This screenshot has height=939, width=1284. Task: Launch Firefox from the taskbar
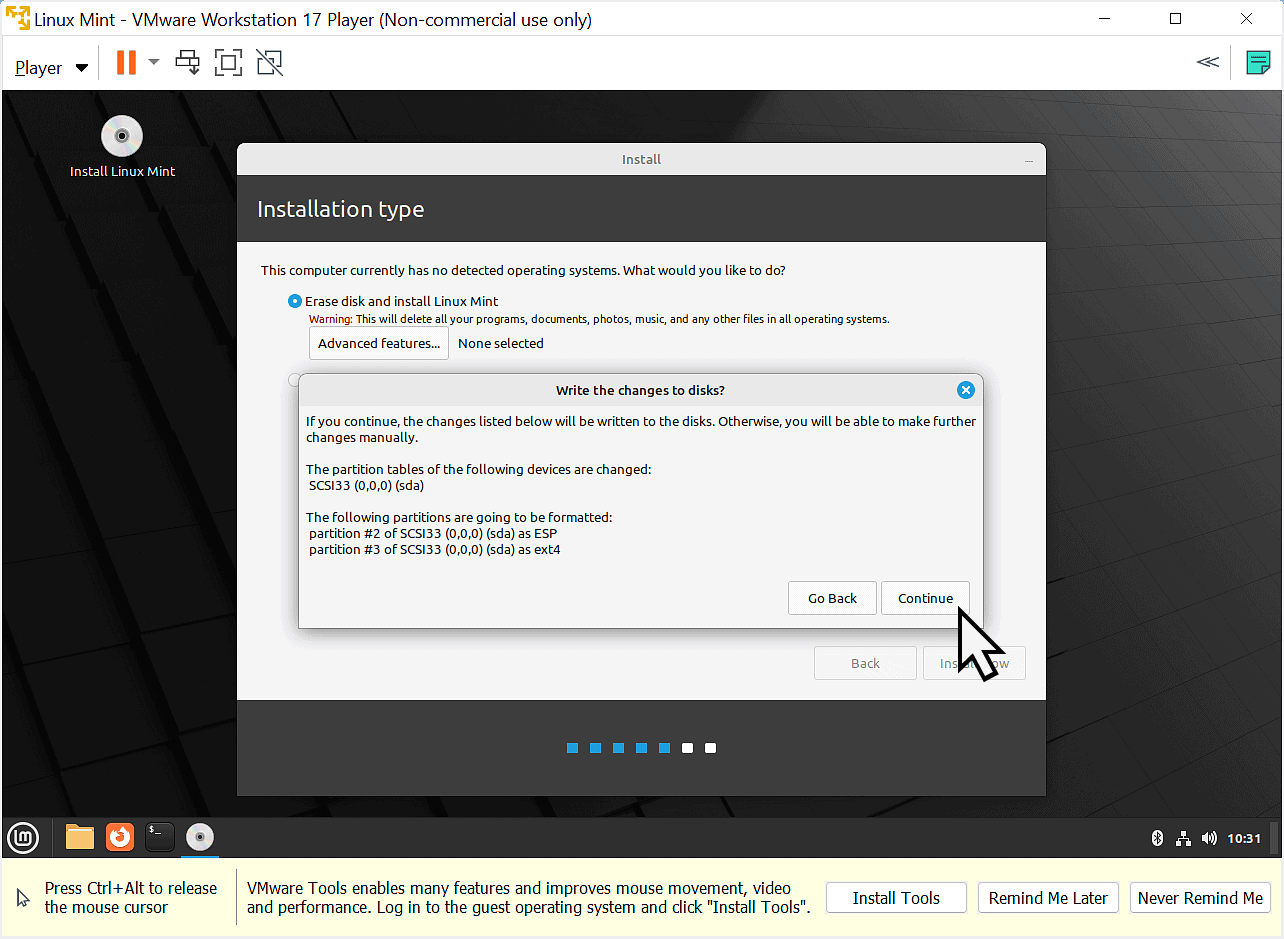[x=119, y=837]
